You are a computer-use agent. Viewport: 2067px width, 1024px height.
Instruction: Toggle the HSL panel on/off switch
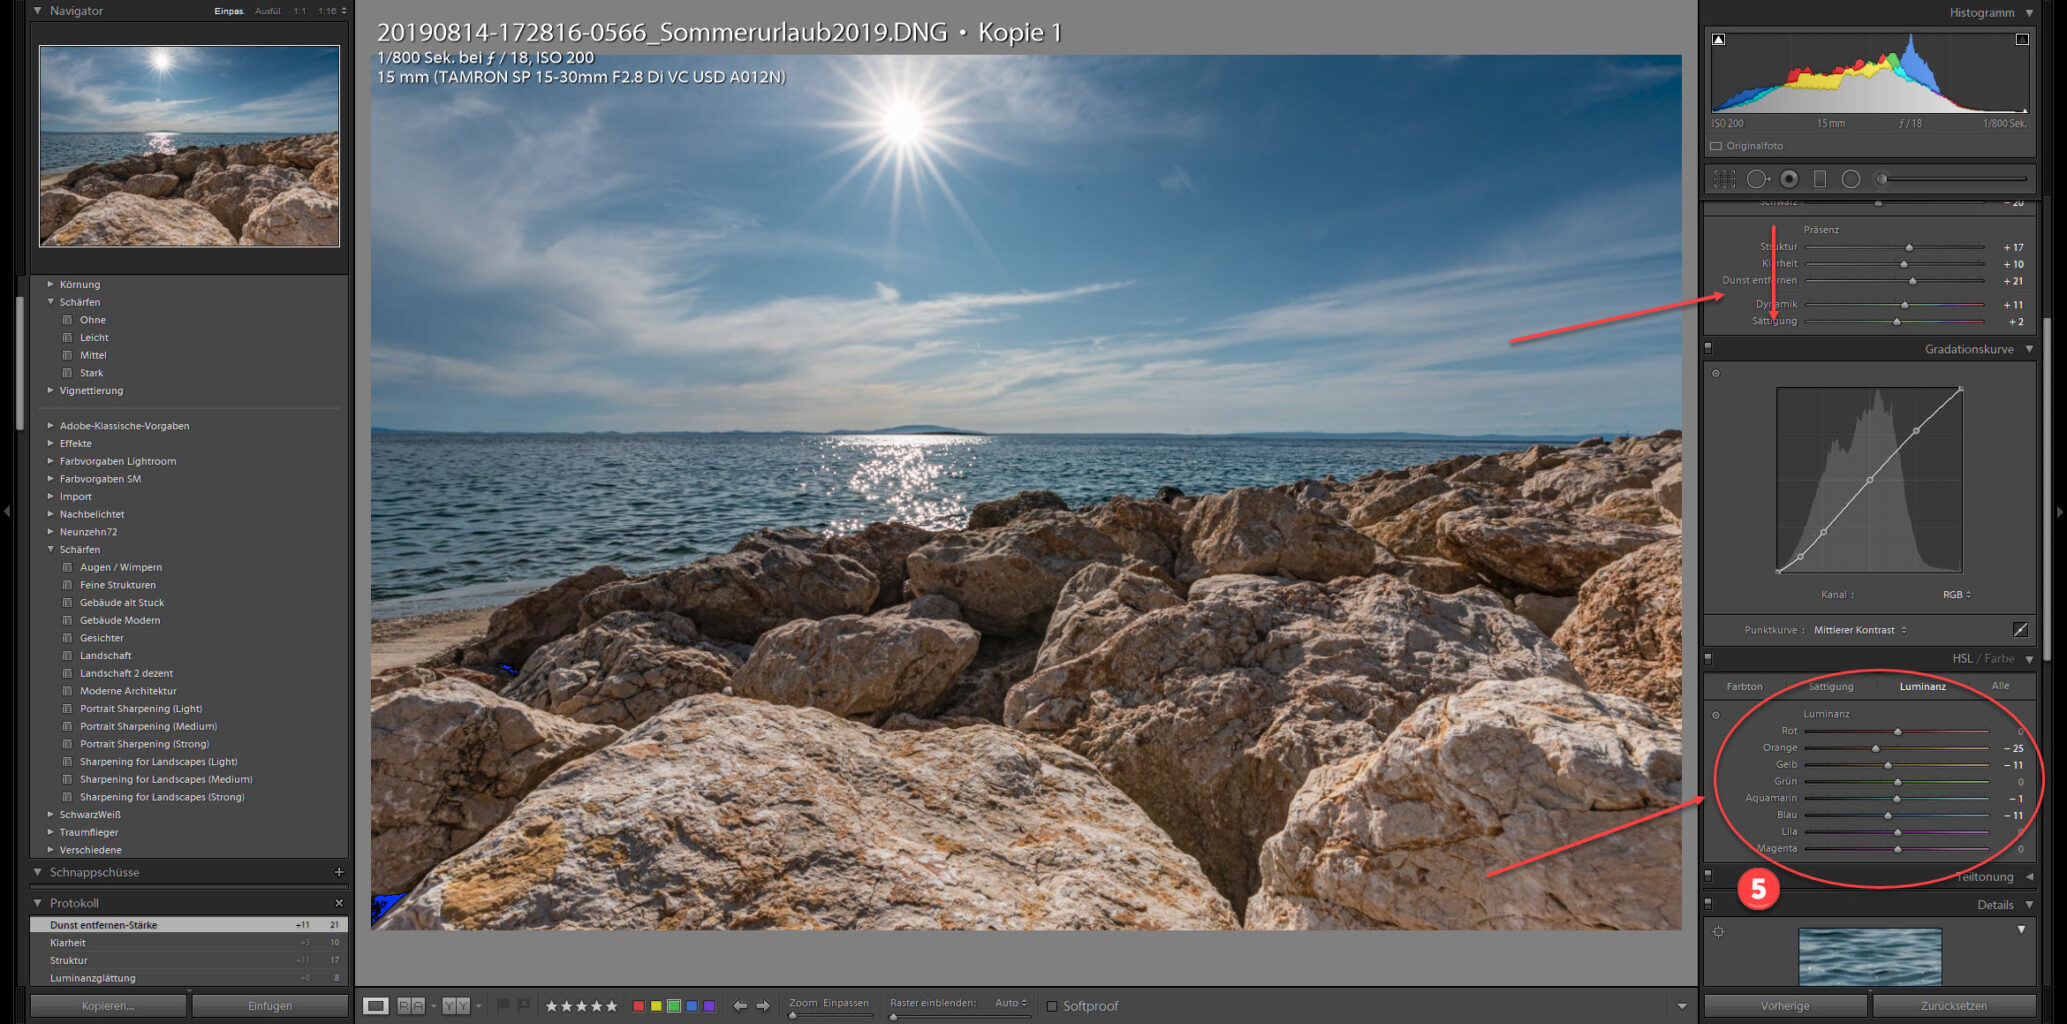coord(1708,658)
